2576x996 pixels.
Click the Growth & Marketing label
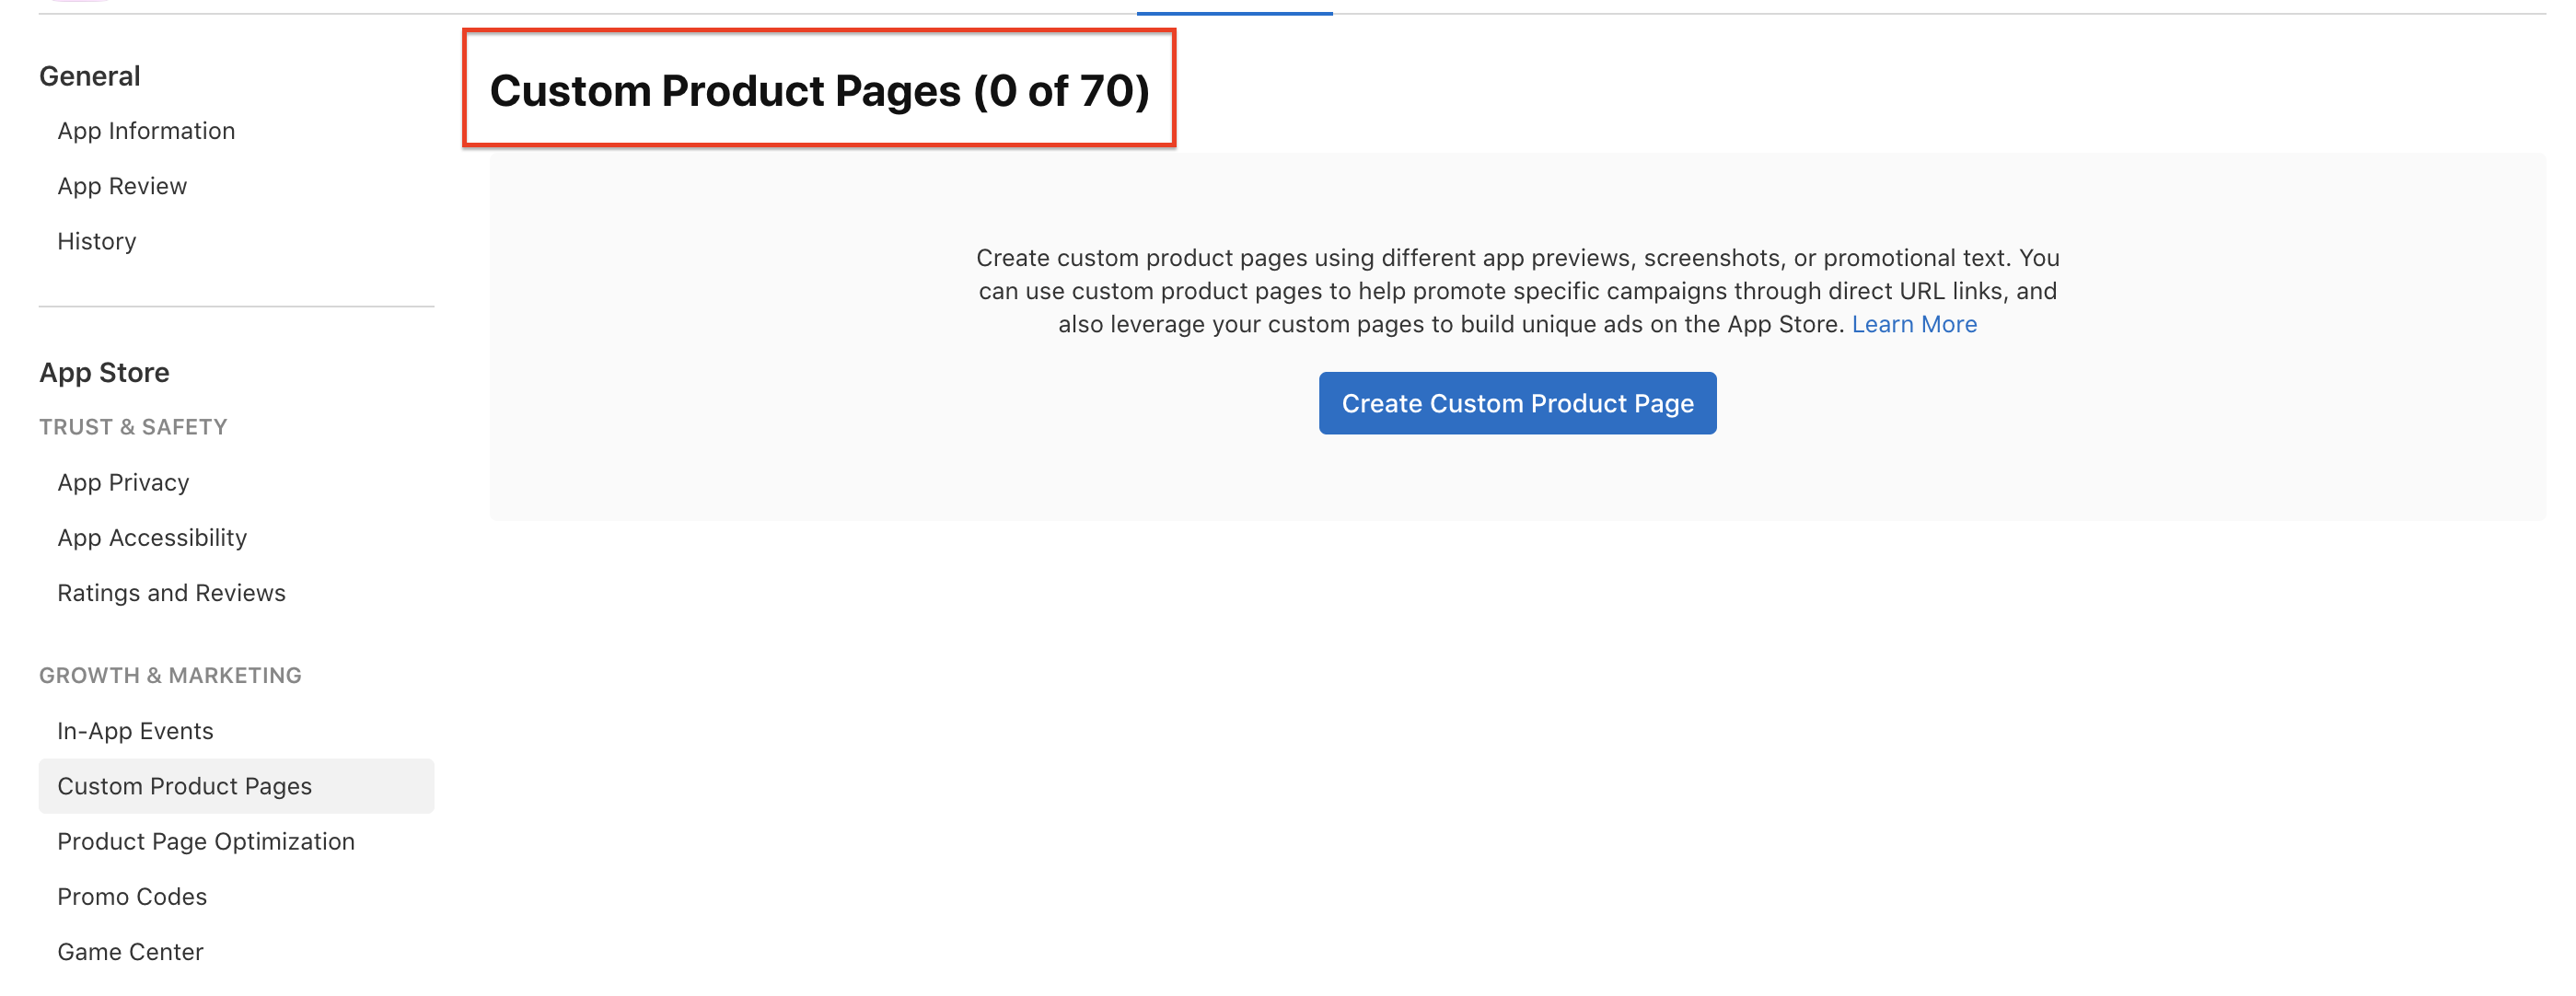coord(170,675)
